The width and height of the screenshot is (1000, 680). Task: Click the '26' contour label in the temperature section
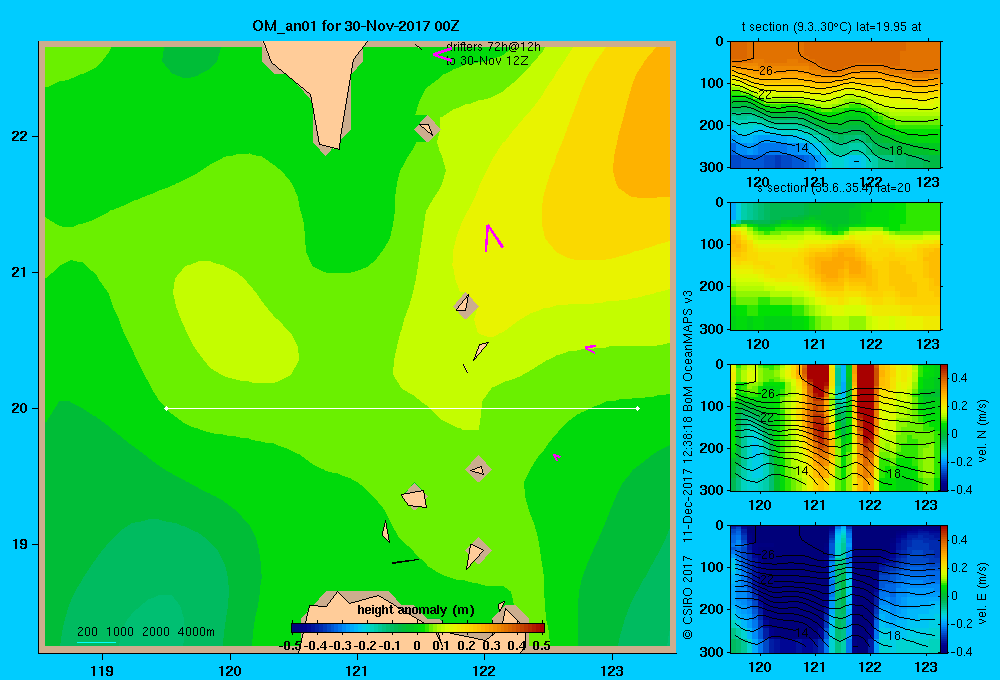click(766, 71)
